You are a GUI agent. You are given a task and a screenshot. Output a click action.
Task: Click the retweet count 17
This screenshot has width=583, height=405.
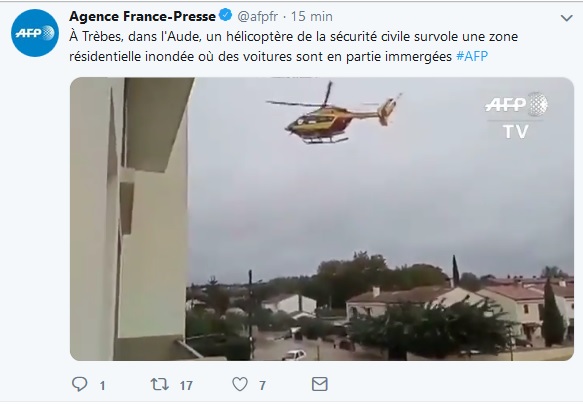(x=186, y=386)
